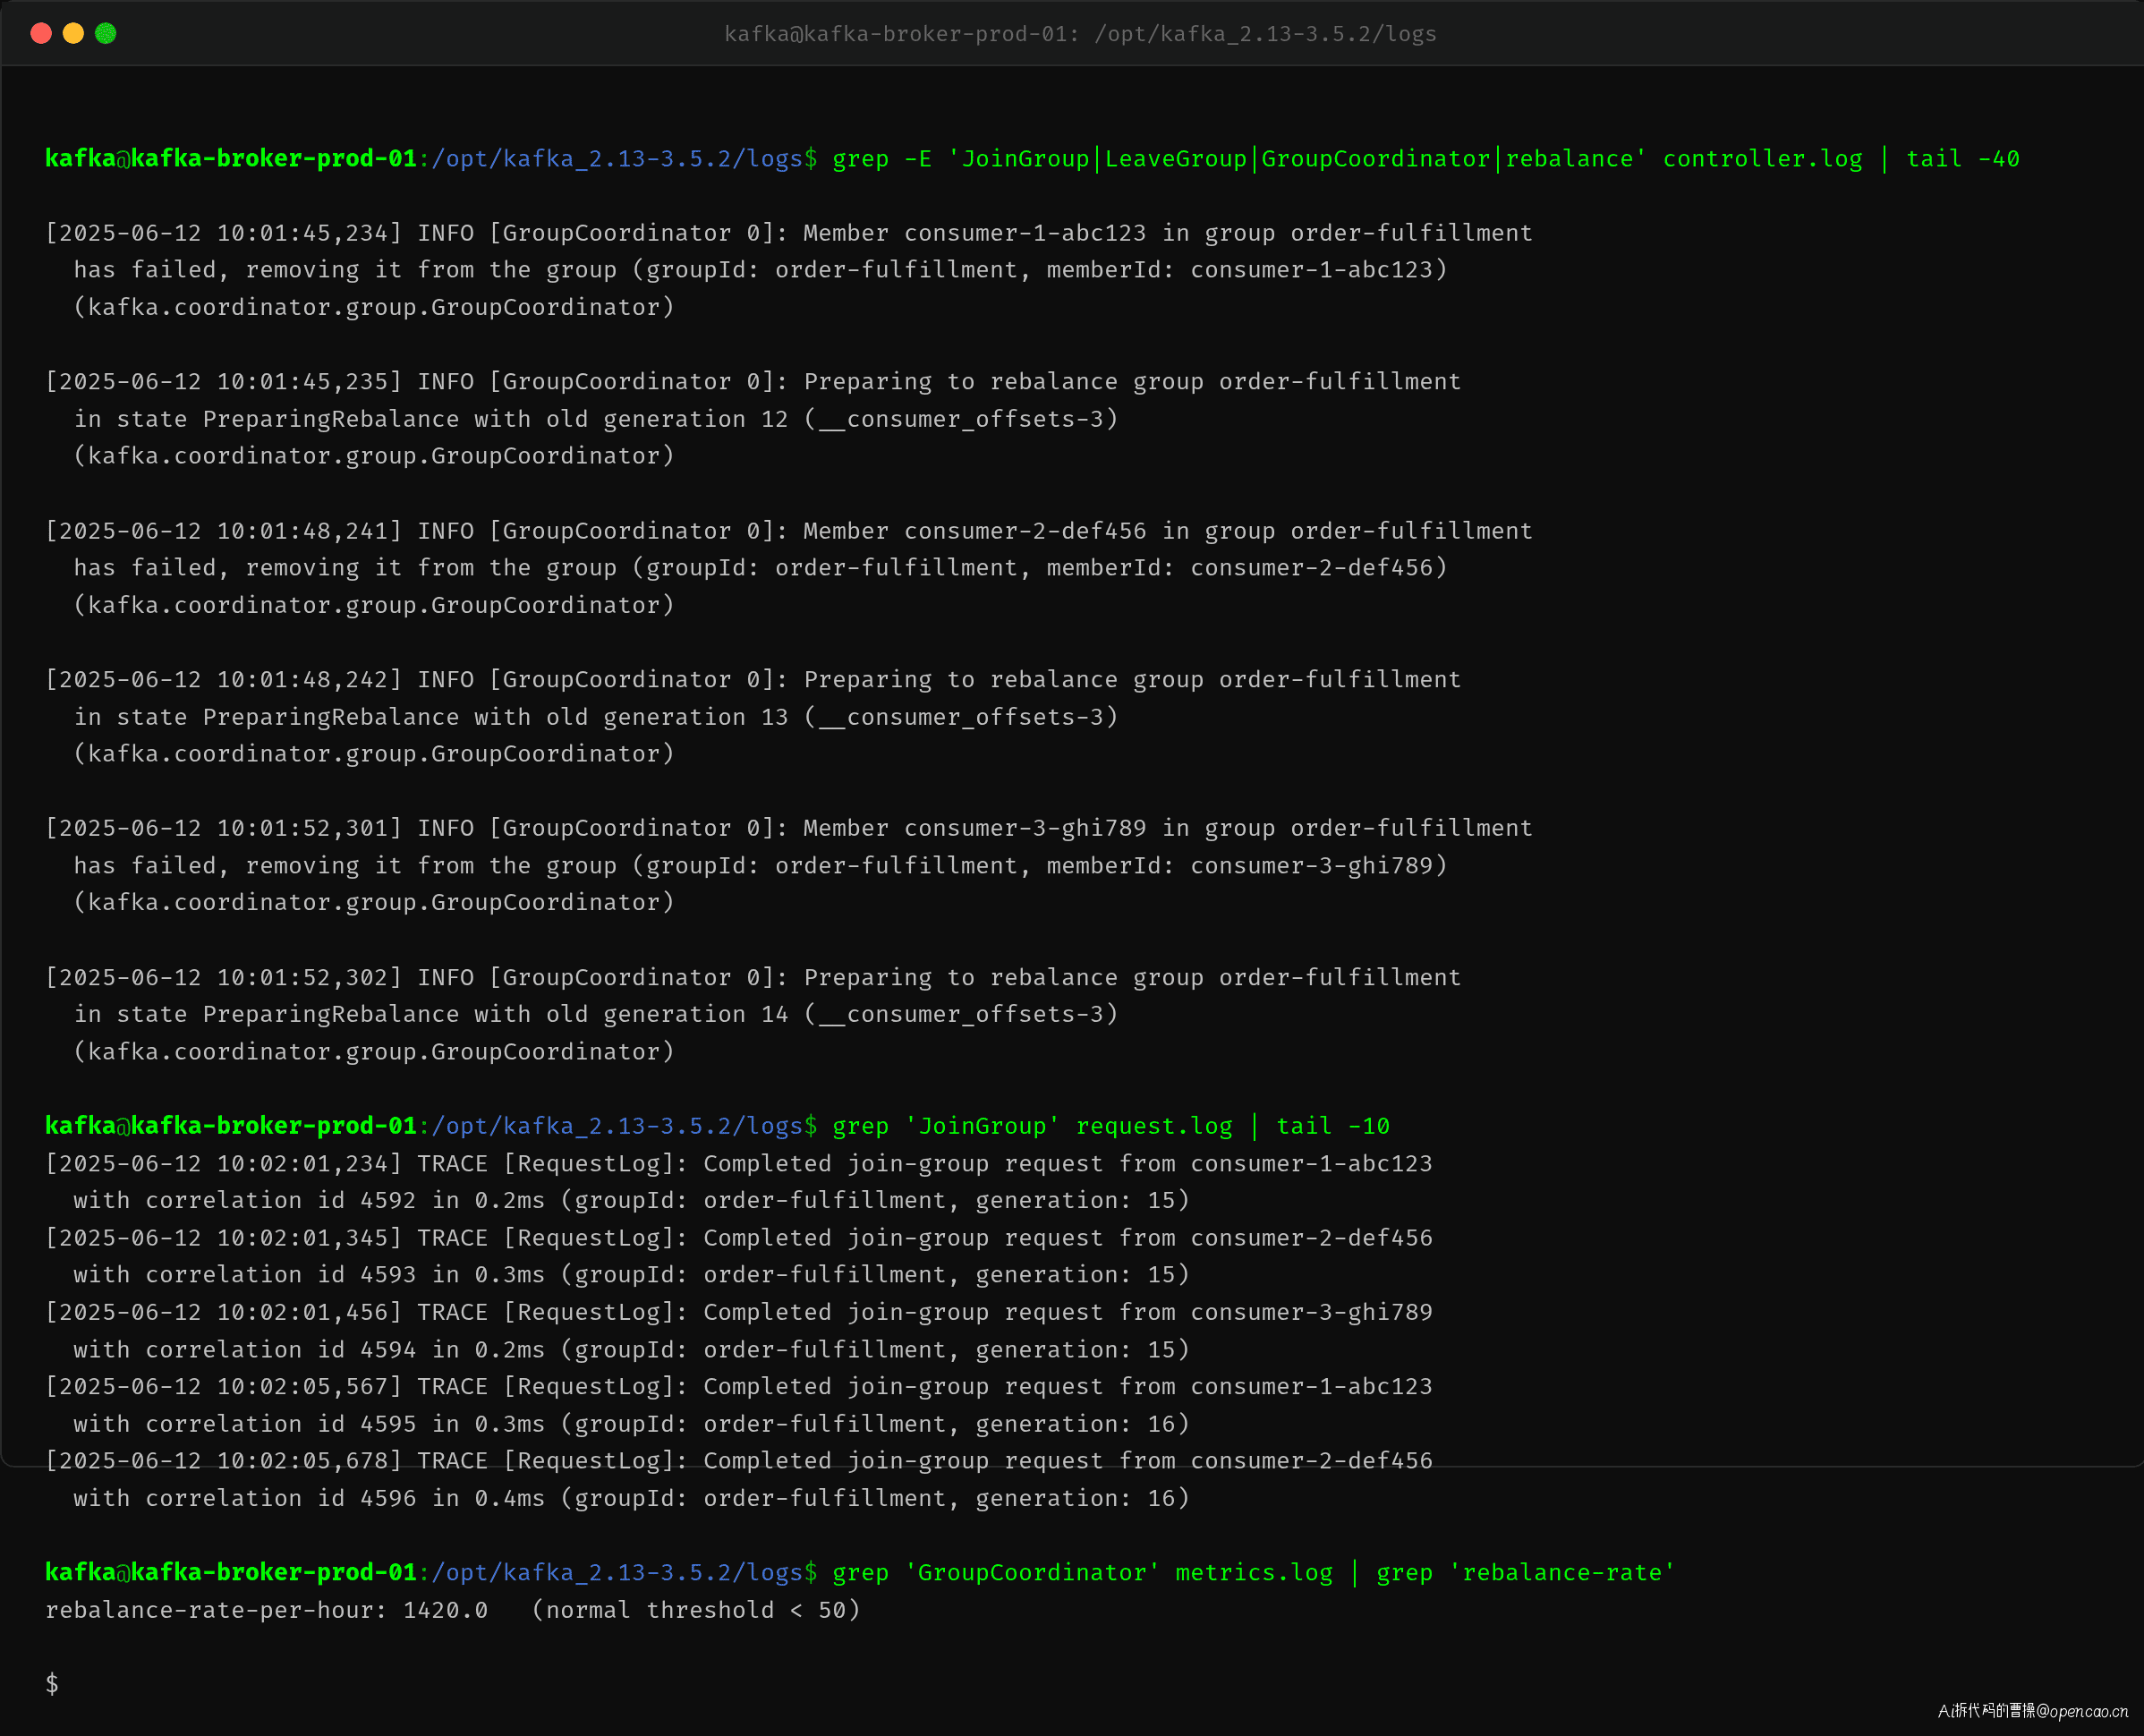Click 'request.log' in the second grep command
Viewport: 2144px width, 1736px height.
tap(1154, 1126)
